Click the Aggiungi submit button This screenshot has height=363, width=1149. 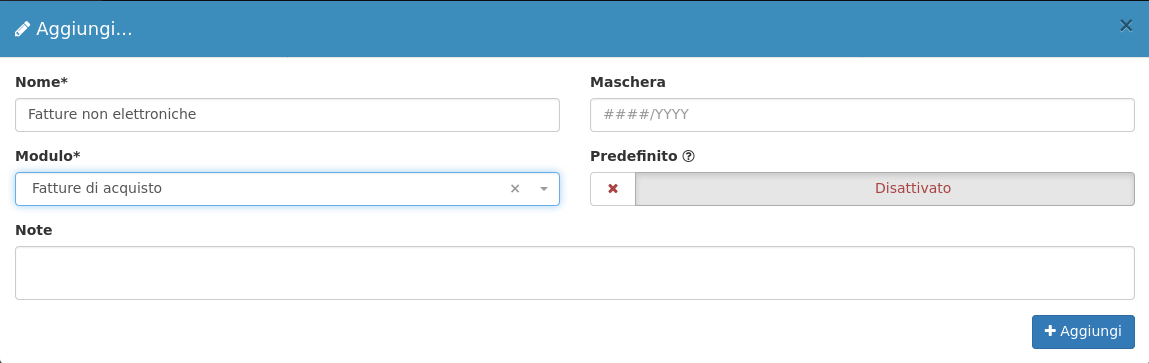pyautogui.click(x=1083, y=331)
